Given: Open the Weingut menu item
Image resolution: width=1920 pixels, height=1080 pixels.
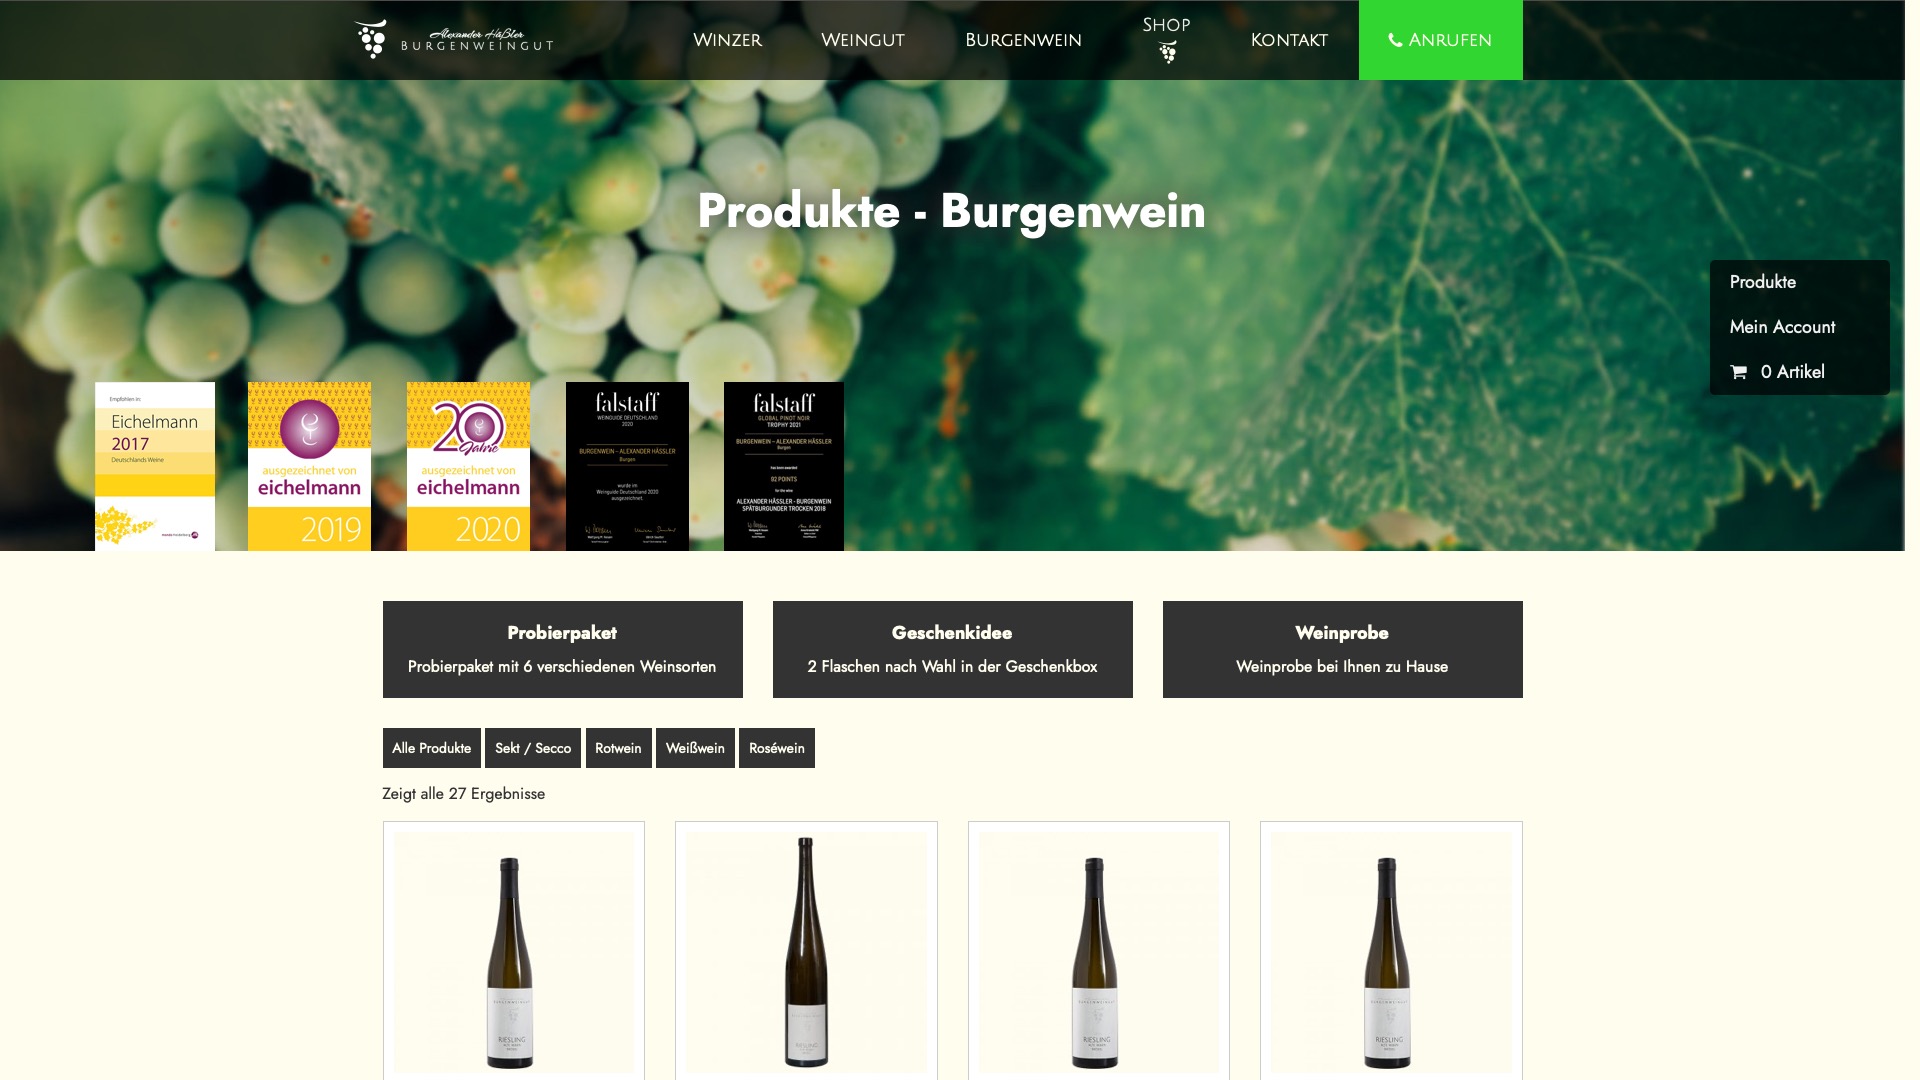Looking at the screenshot, I should (862, 40).
